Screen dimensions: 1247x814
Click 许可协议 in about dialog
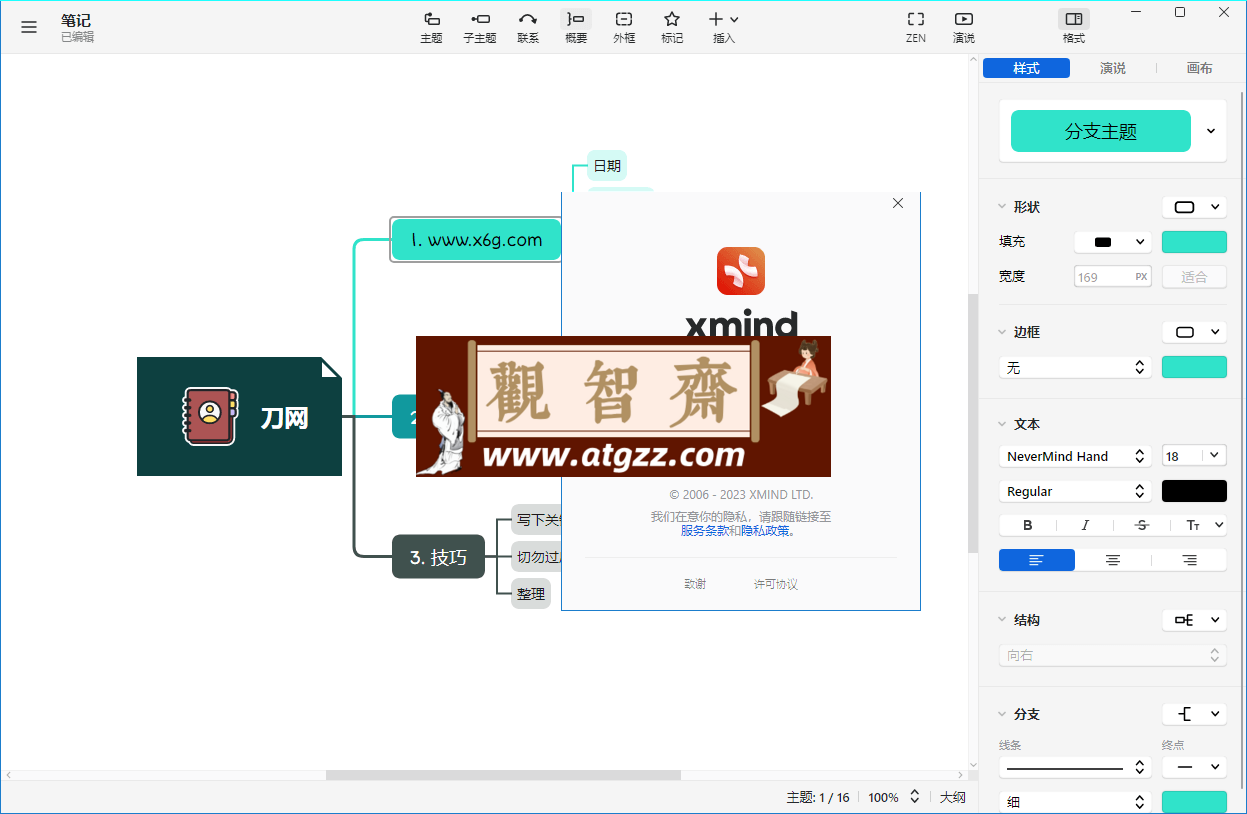pos(776,584)
